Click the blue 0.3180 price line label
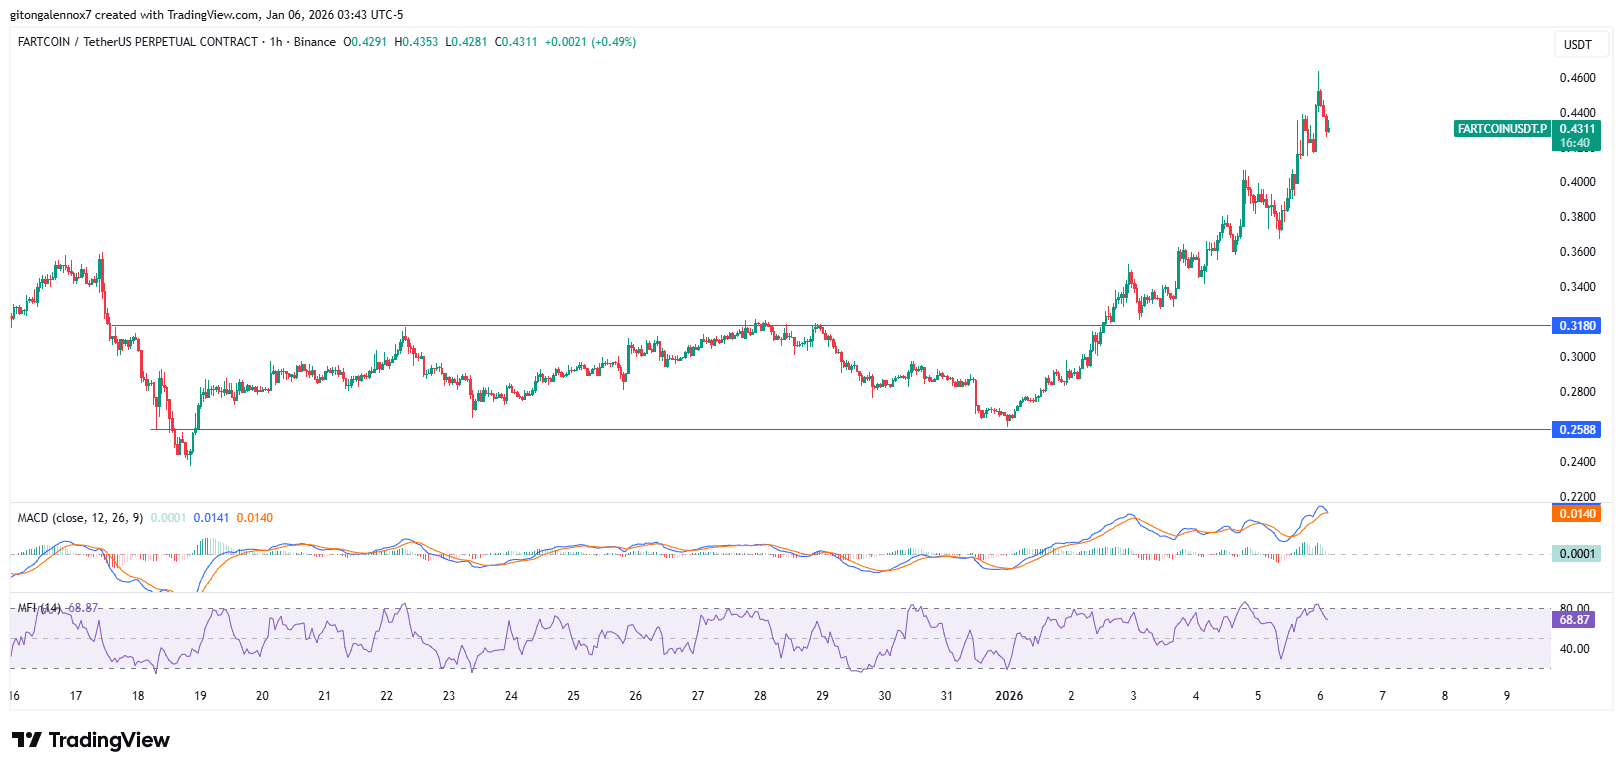1623x770 pixels. (x=1576, y=326)
